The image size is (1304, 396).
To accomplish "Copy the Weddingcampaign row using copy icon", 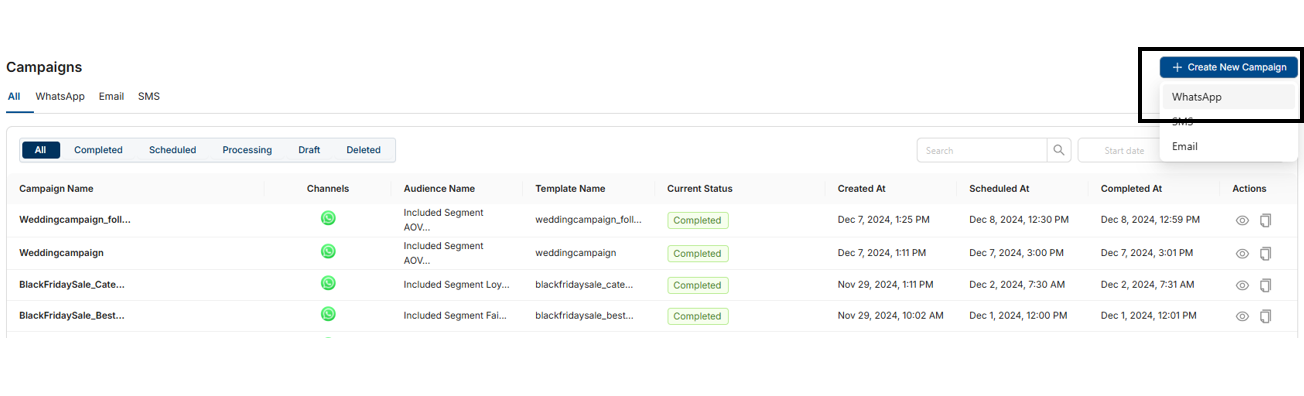I will [1266, 253].
